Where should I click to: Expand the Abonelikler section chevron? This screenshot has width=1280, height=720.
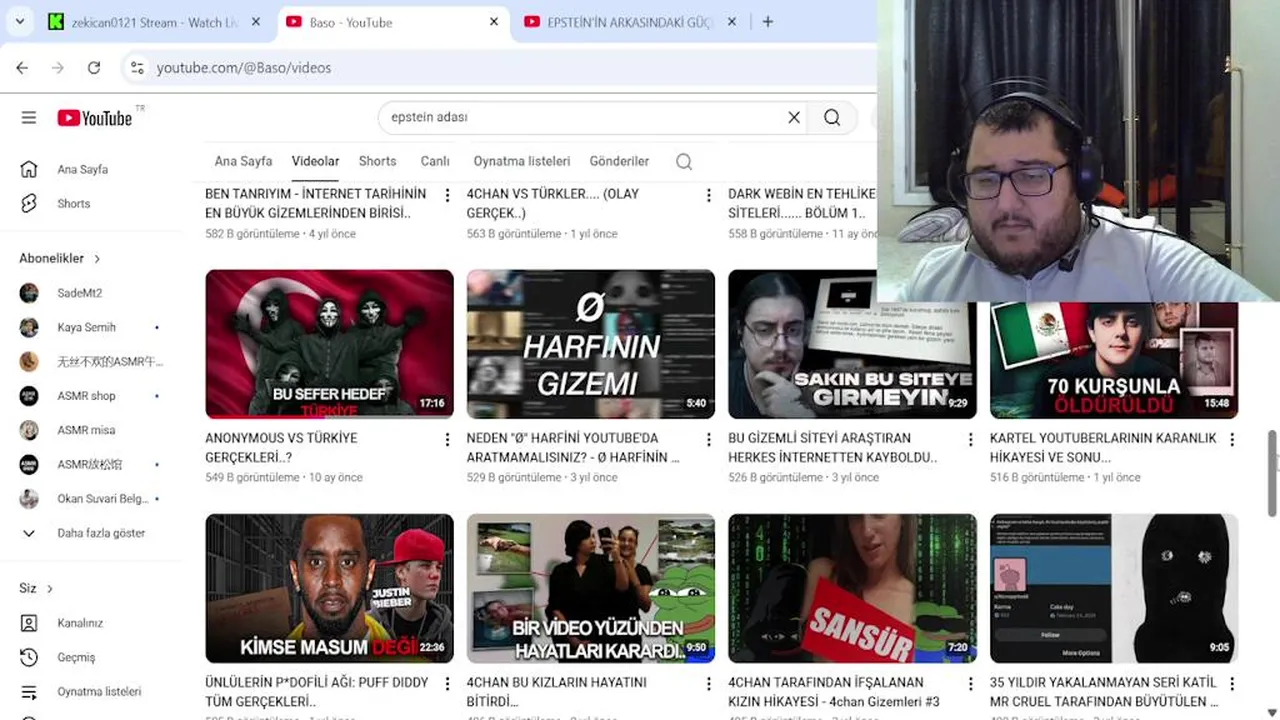97,259
